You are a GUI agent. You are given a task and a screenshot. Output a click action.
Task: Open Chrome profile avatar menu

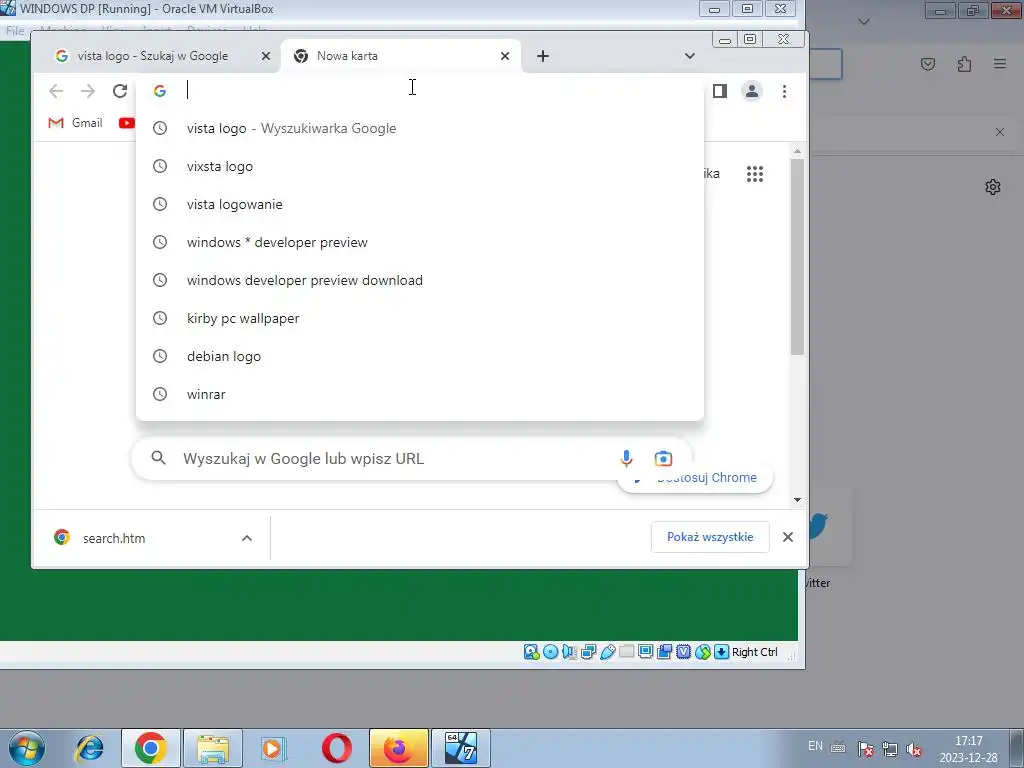752,91
